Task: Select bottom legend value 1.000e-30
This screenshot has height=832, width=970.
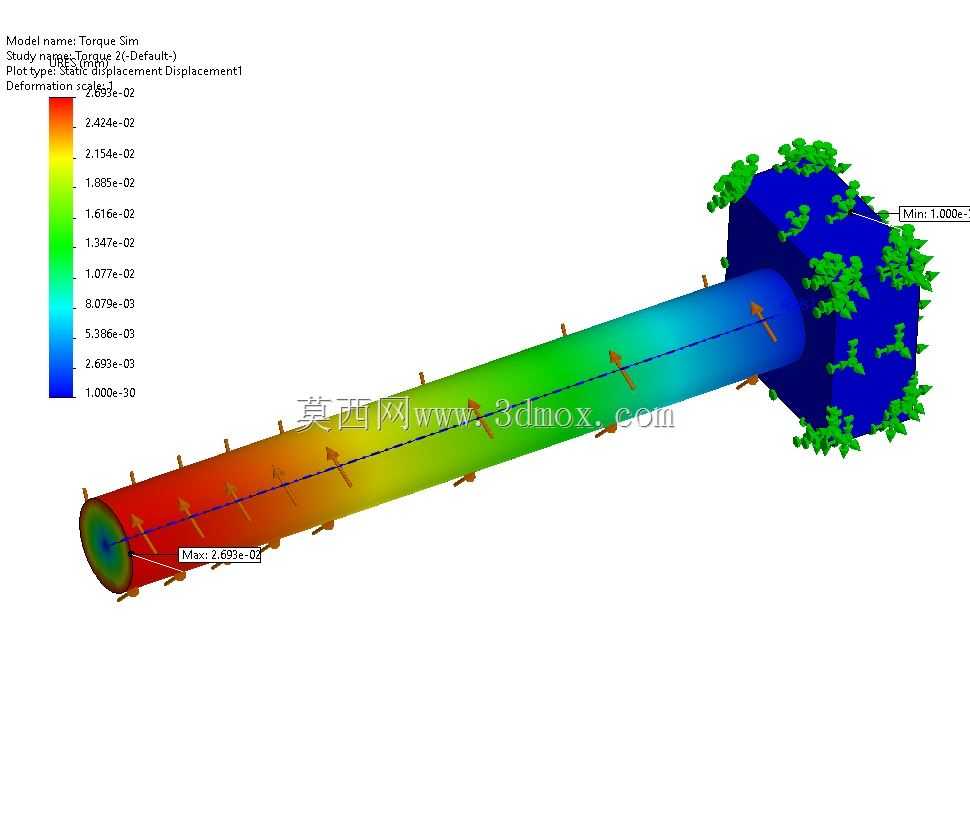Action: (109, 392)
